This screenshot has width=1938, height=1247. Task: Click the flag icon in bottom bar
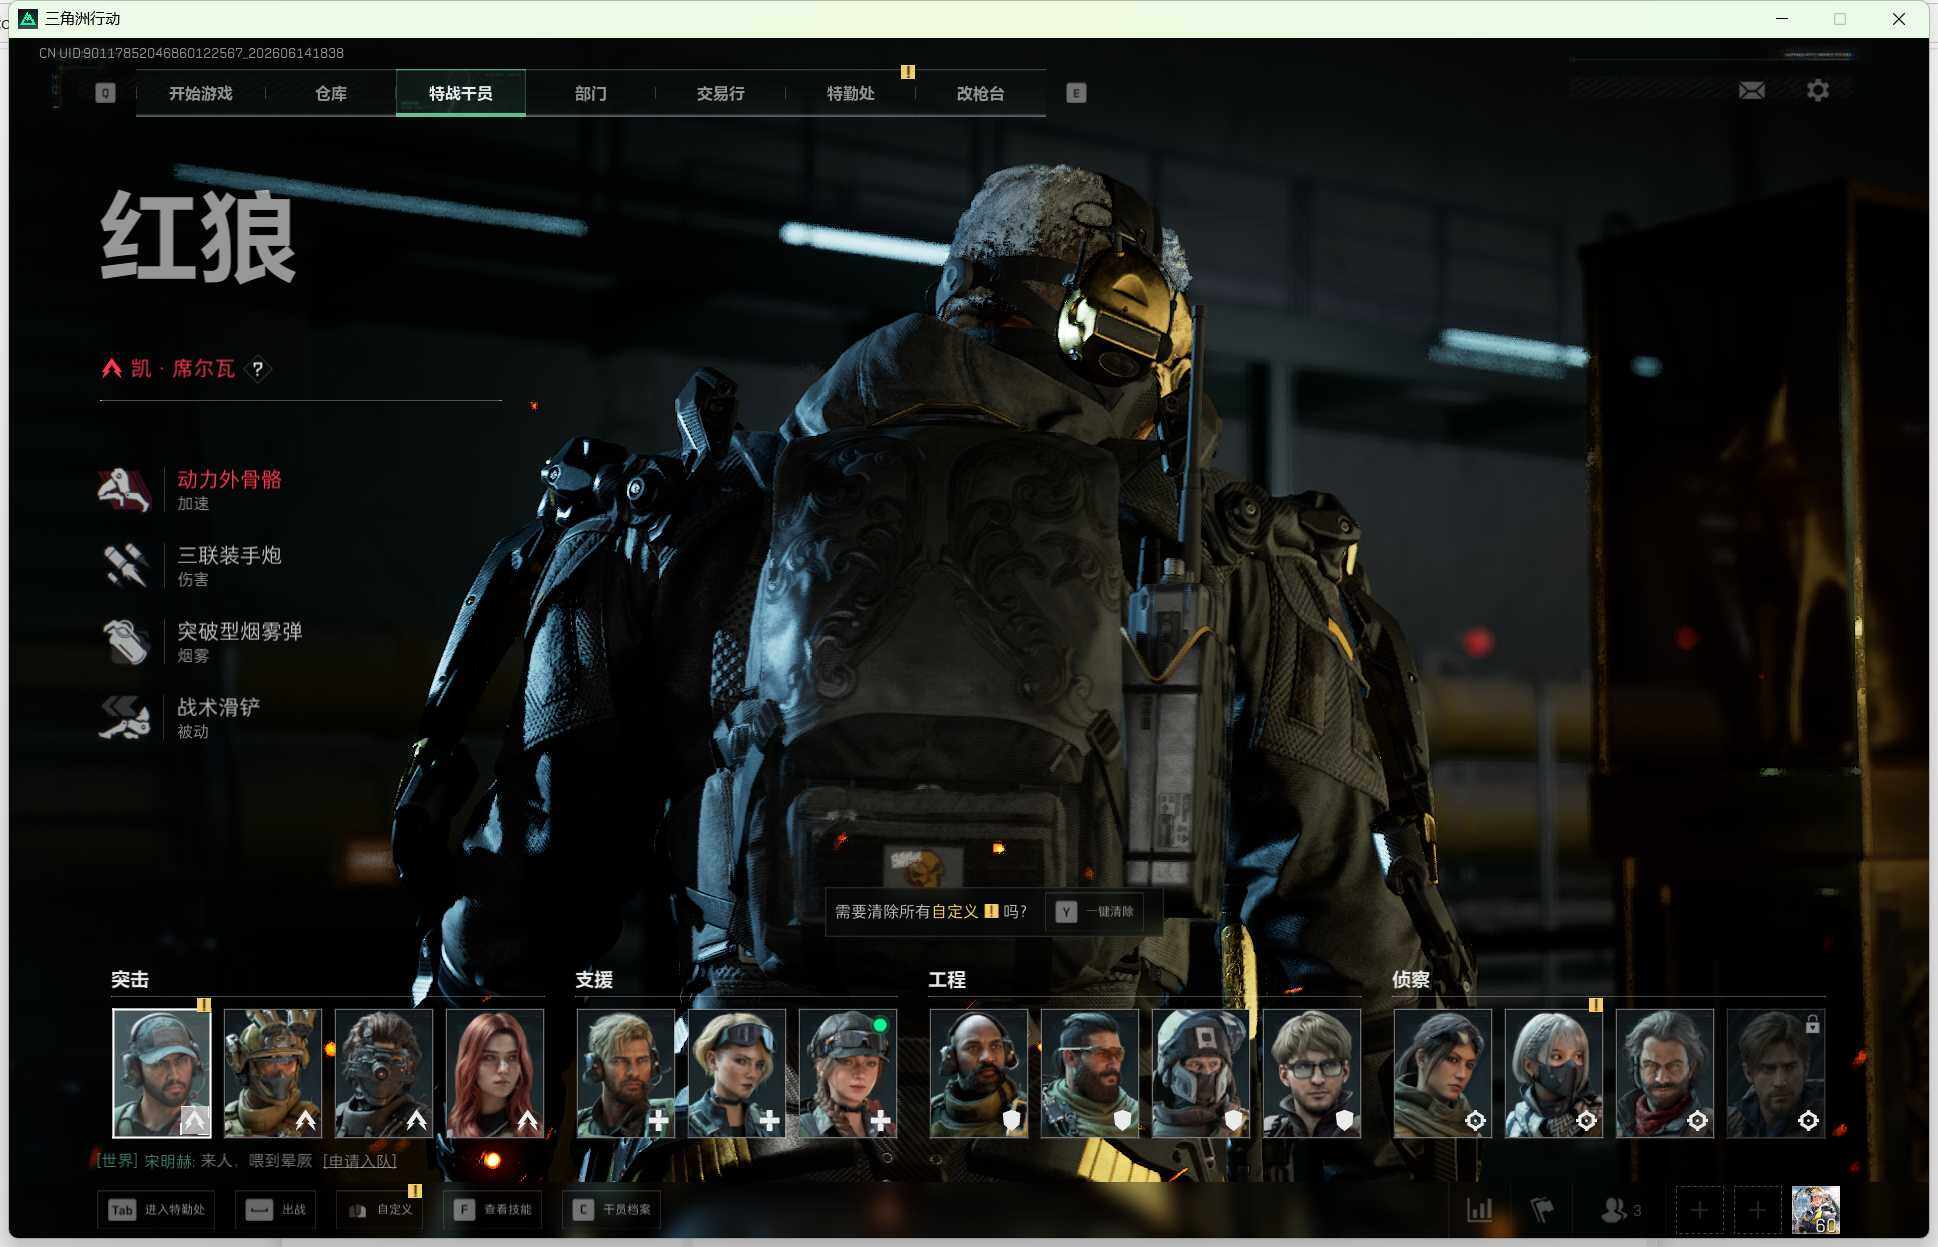click(1542, 1210)
